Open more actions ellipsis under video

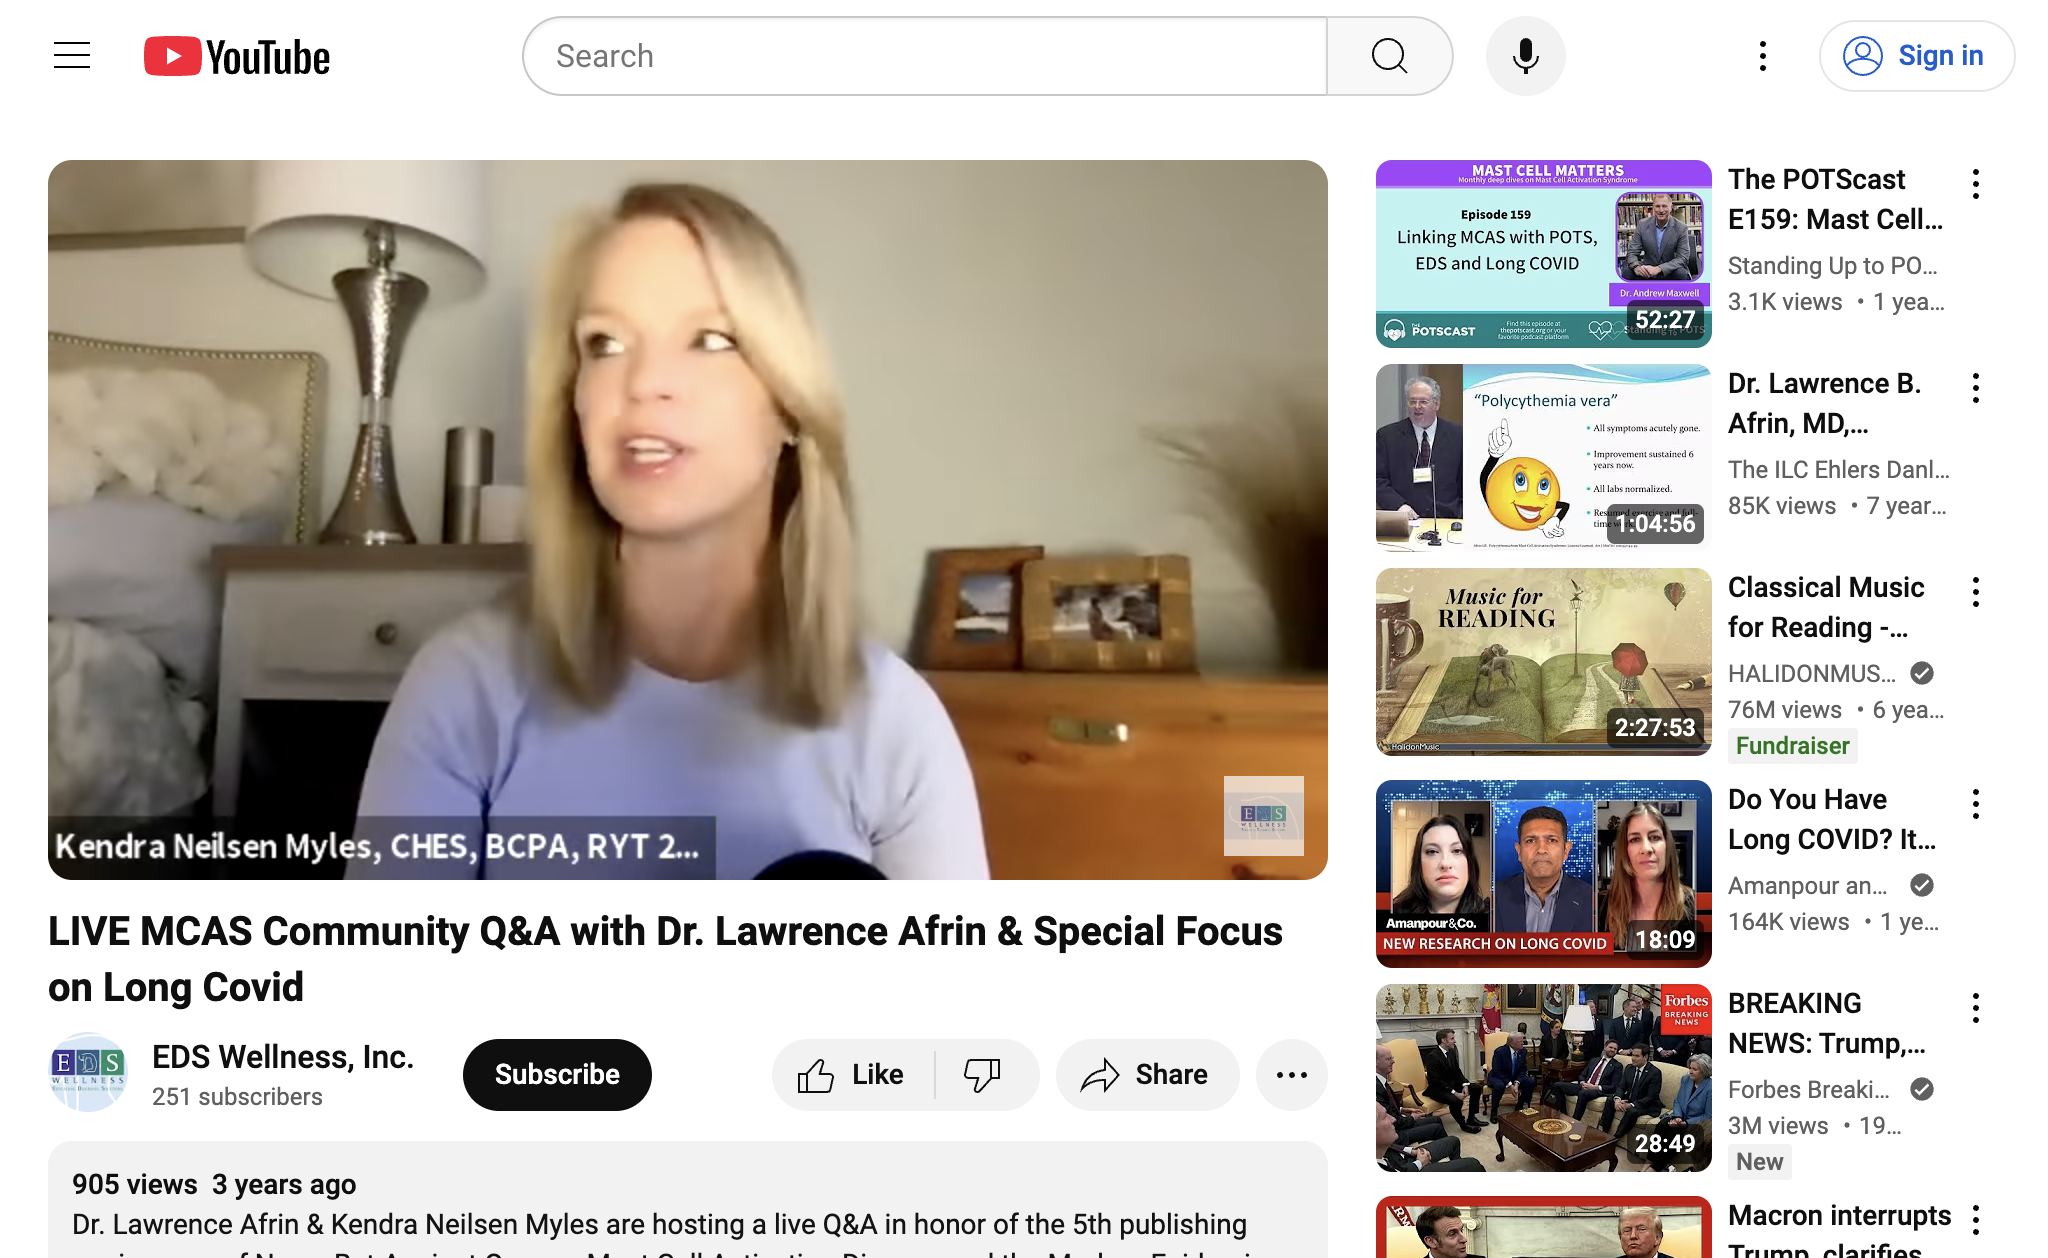[1292, 1075]
